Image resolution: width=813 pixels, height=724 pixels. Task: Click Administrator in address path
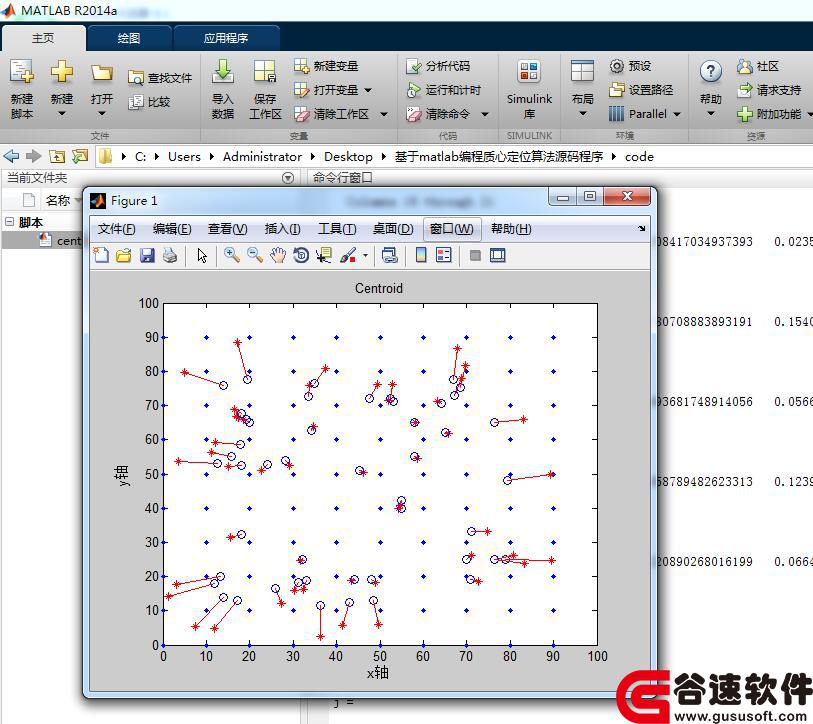pyautogui.click(x=262, y=157)
